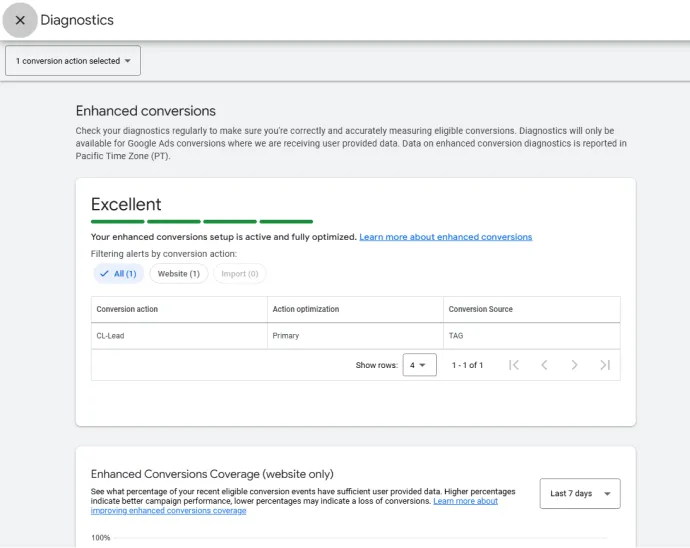Viewport: 690px width, 548px height.
Task: Go to last page of table
Action: 605,365
